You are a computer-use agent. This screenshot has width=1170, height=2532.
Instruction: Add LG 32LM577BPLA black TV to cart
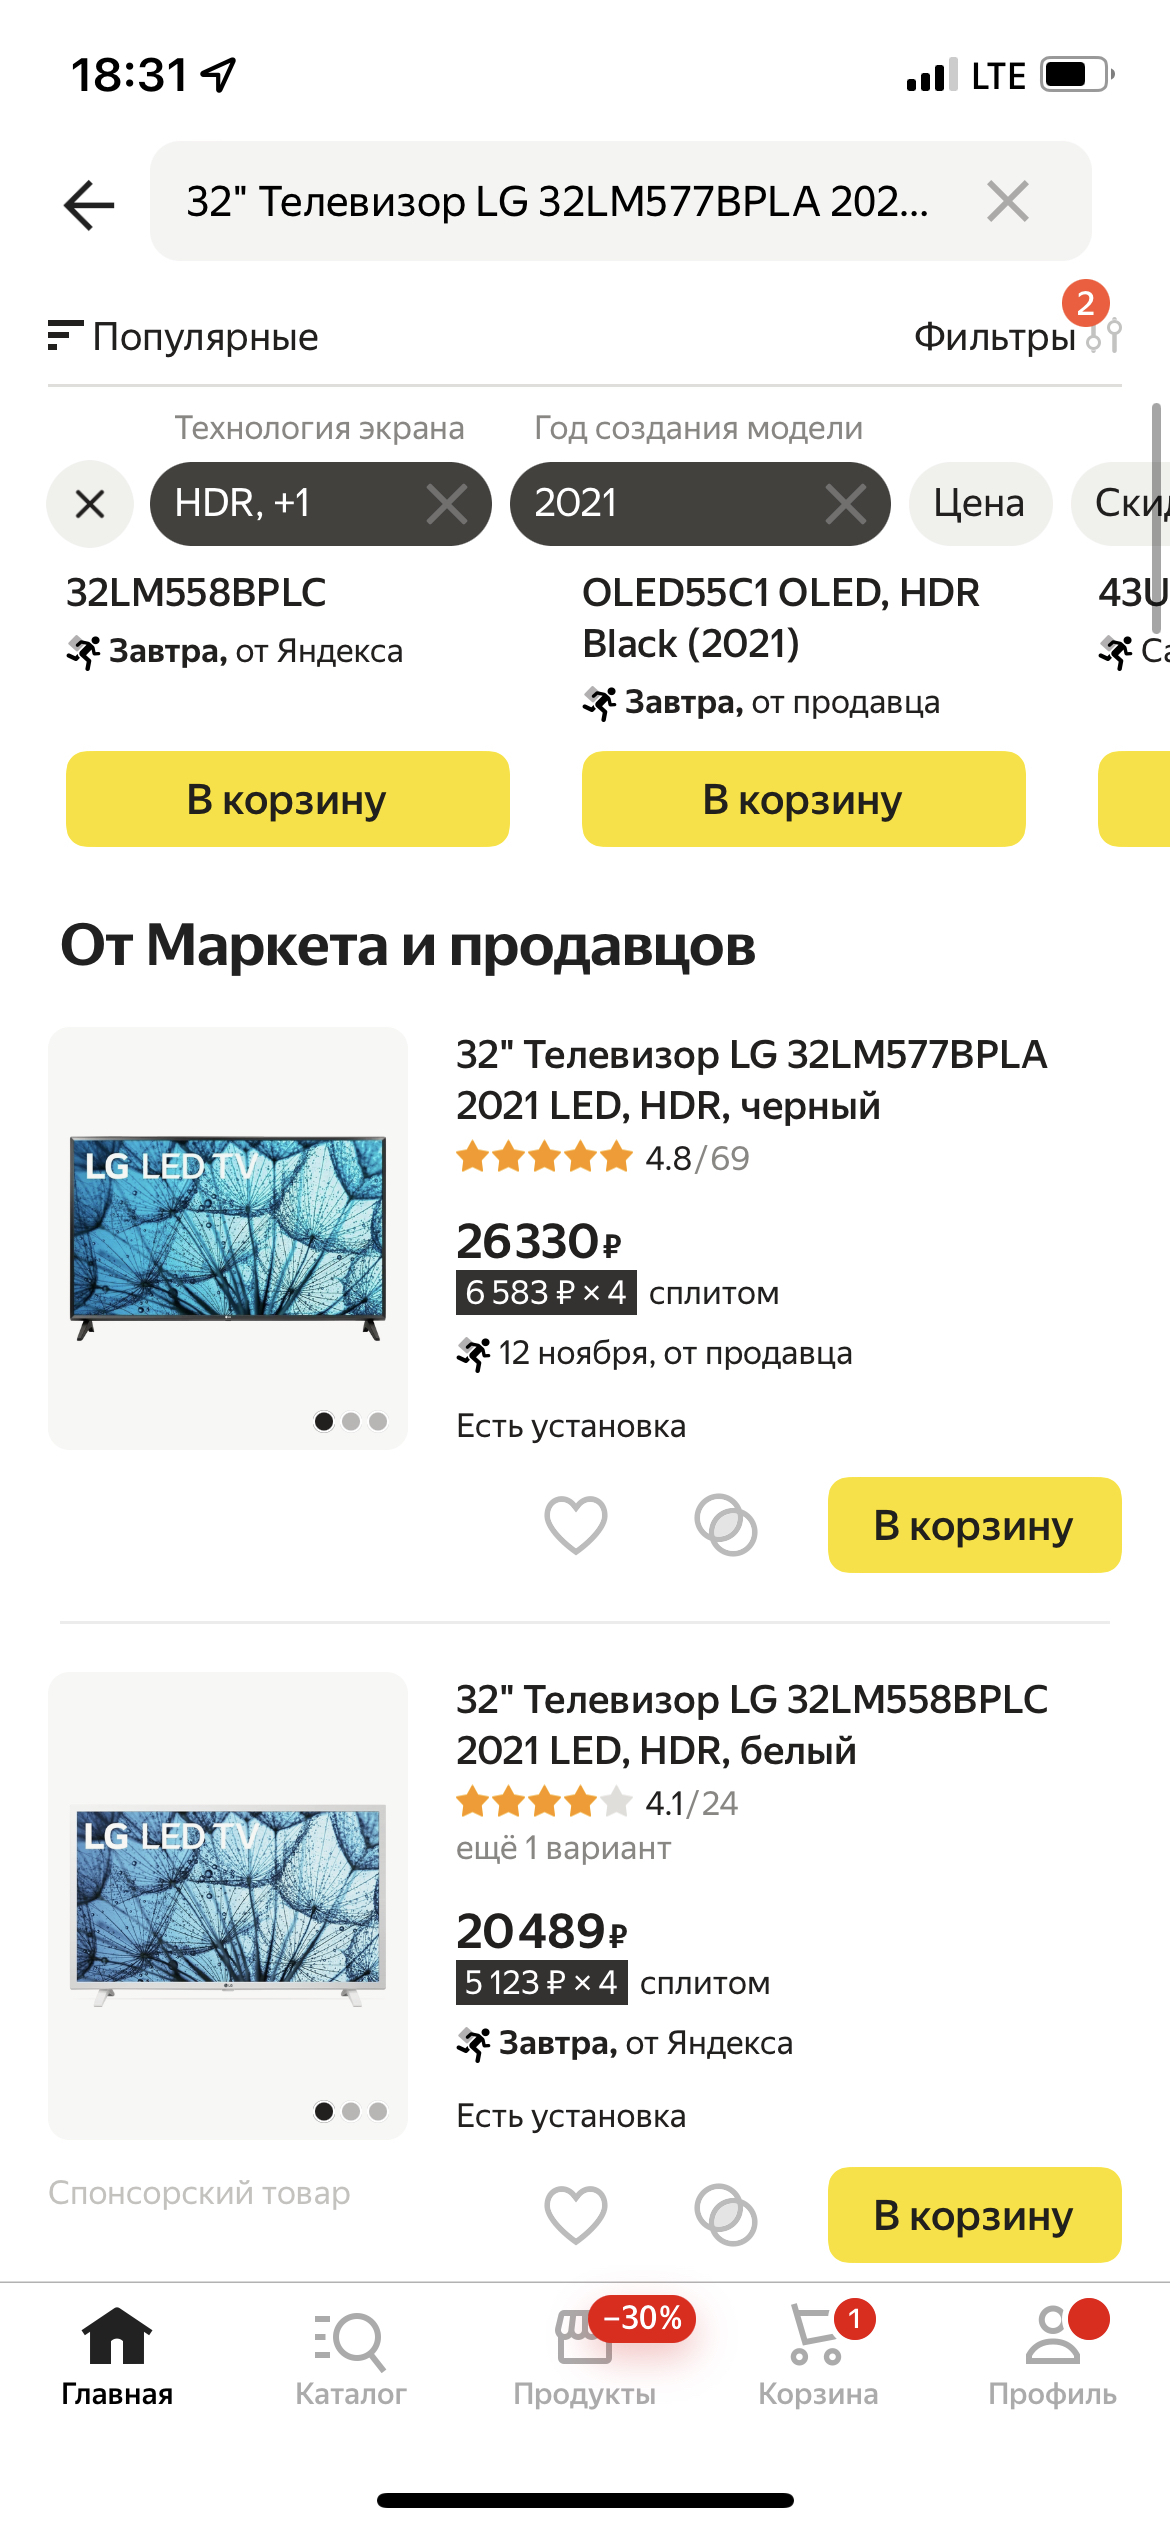(x=974, y=1524)
